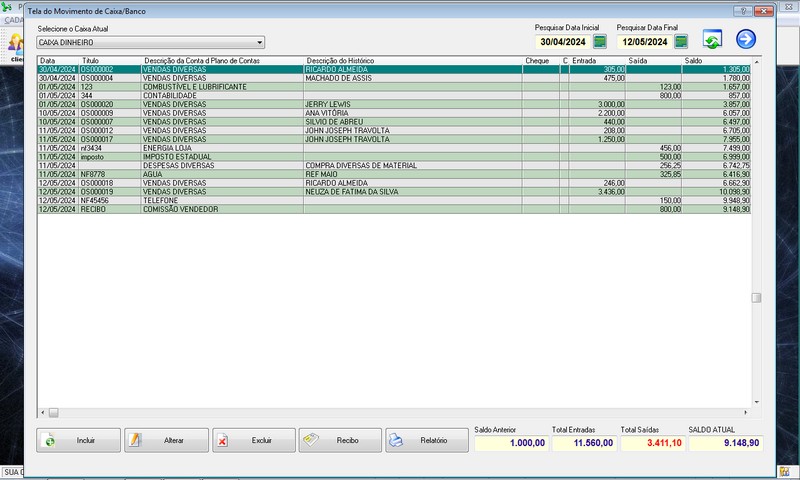This screenshot has height=480, width=800.
Task: Generate report using the Relatório button
Action: point(425,440)
